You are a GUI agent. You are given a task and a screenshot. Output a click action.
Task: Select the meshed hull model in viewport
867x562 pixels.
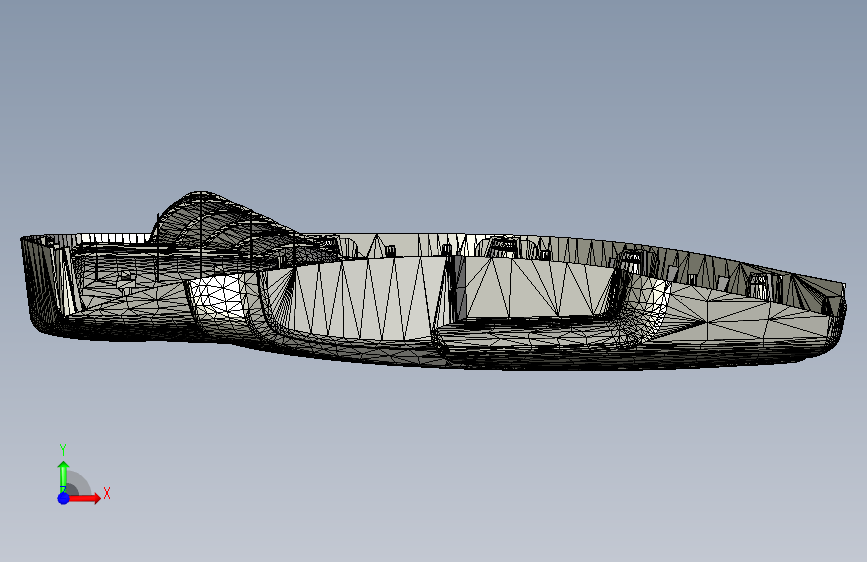click(x=434, y=282)
